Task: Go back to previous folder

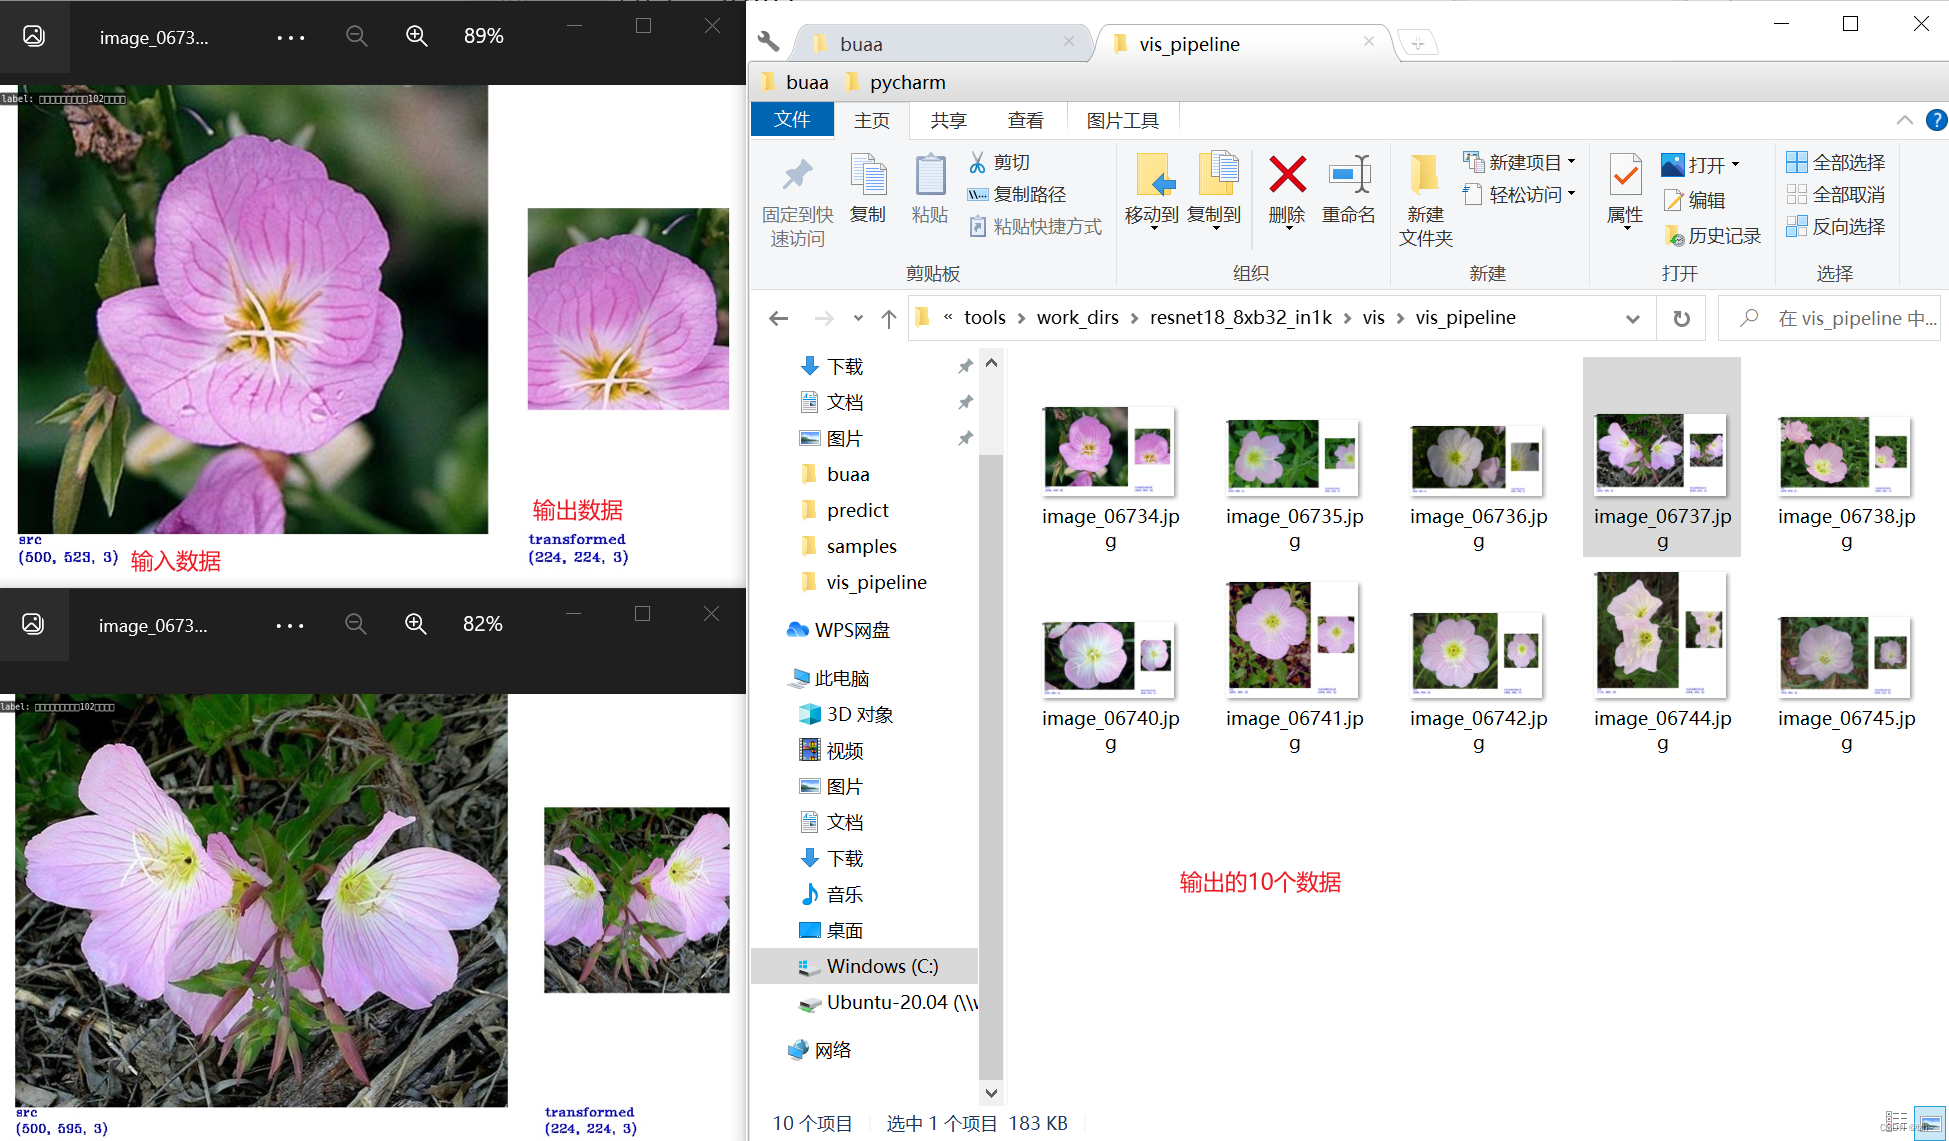Action: pyautogui.click(x=778, y=318)
